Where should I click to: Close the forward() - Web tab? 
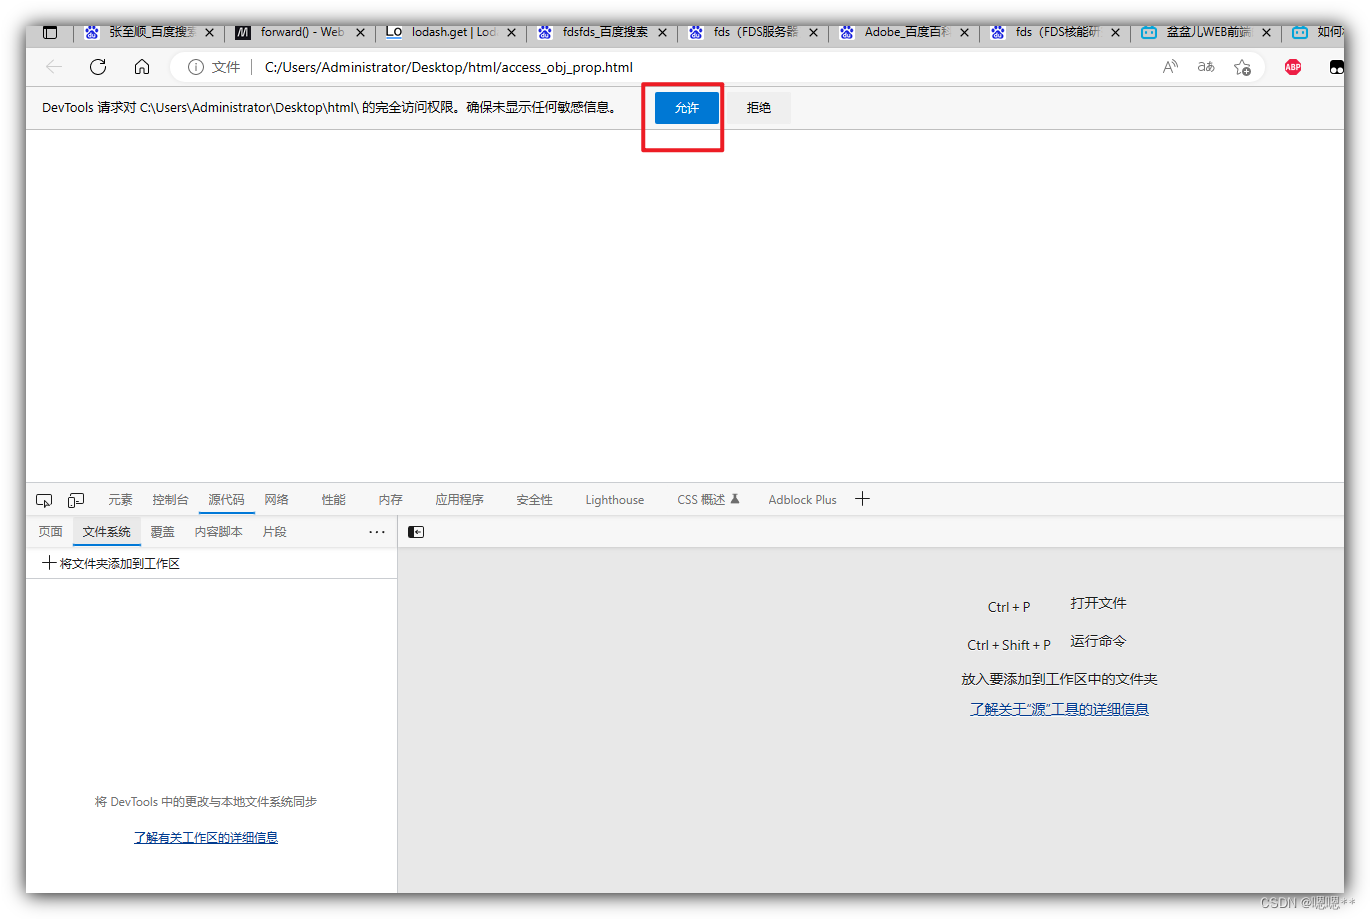(x=361, y=32)
